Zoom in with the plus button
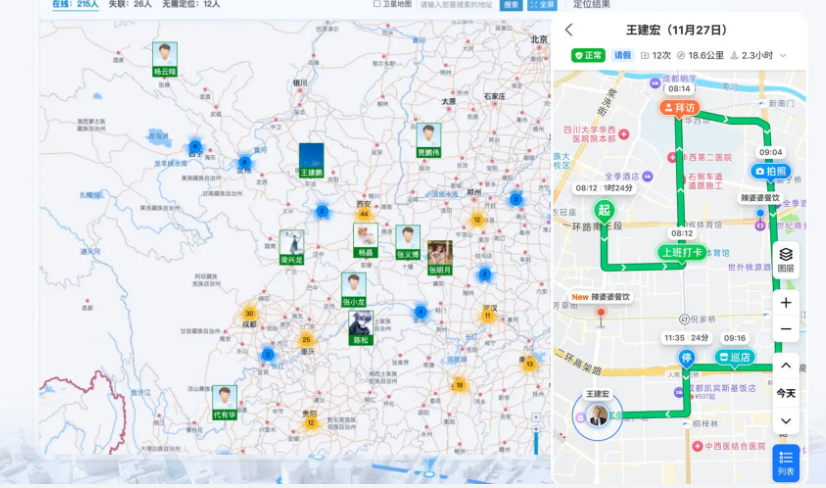 (786, 302)
